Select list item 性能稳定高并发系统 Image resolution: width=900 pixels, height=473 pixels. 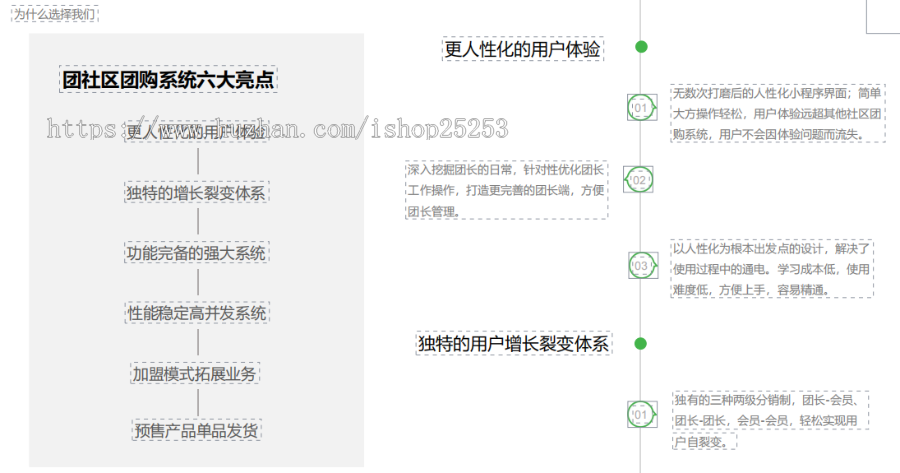[x=197, y=313]
